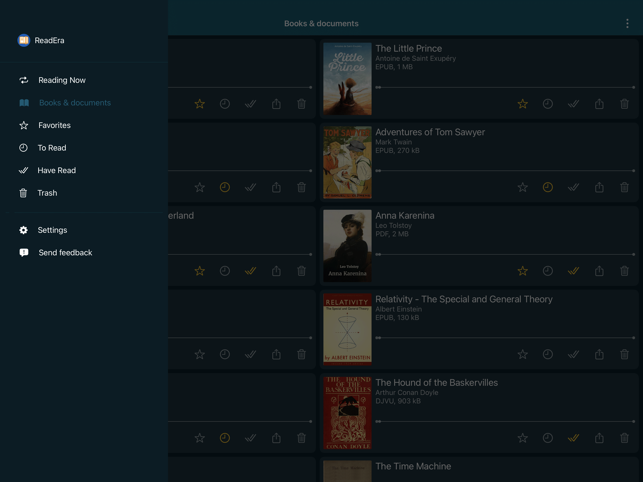Move Adventures of Tom Sawyer to trash
This screenshot has height=482, width=643.
tap(625, 187)
